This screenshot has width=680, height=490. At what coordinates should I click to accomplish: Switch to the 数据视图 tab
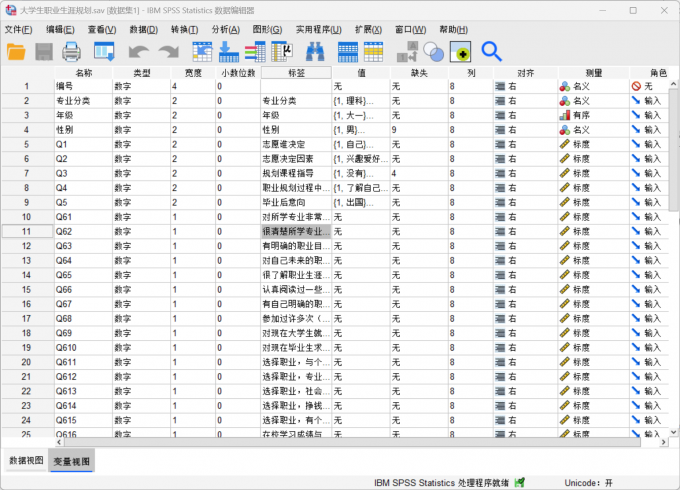26,461
